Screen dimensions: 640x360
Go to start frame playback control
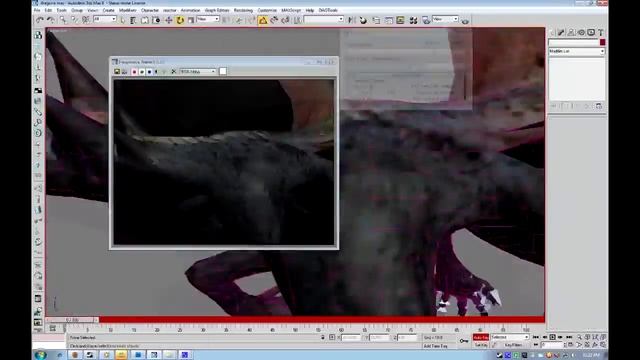point(536,337)
